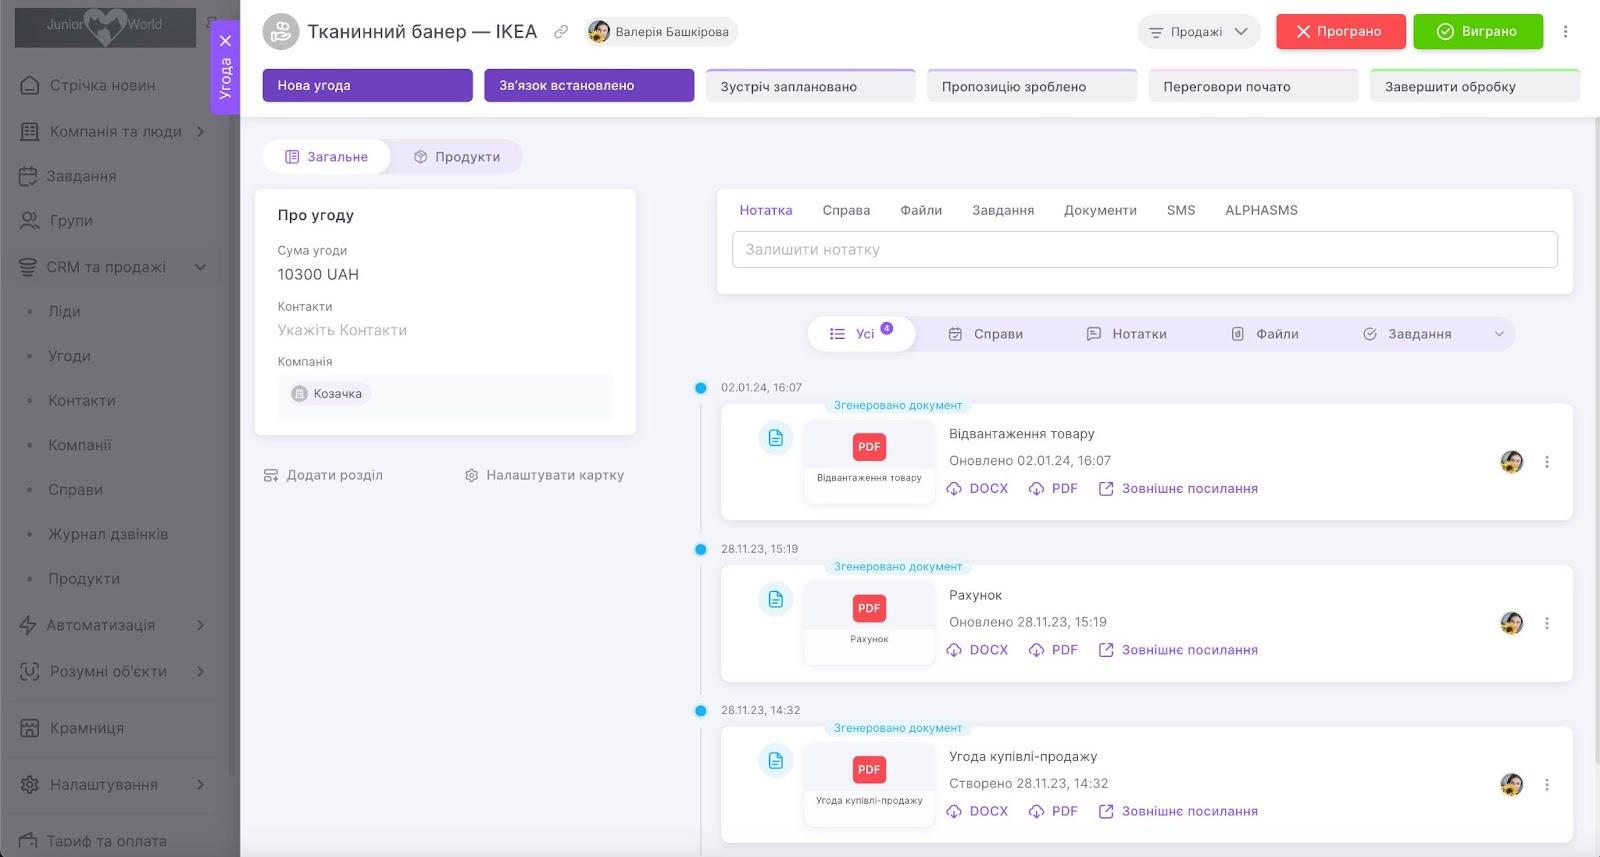The width and height of the screenshot is (1600, 857).
Task: Expand Компанія та люди in sidebar
Action: point(200,131)
